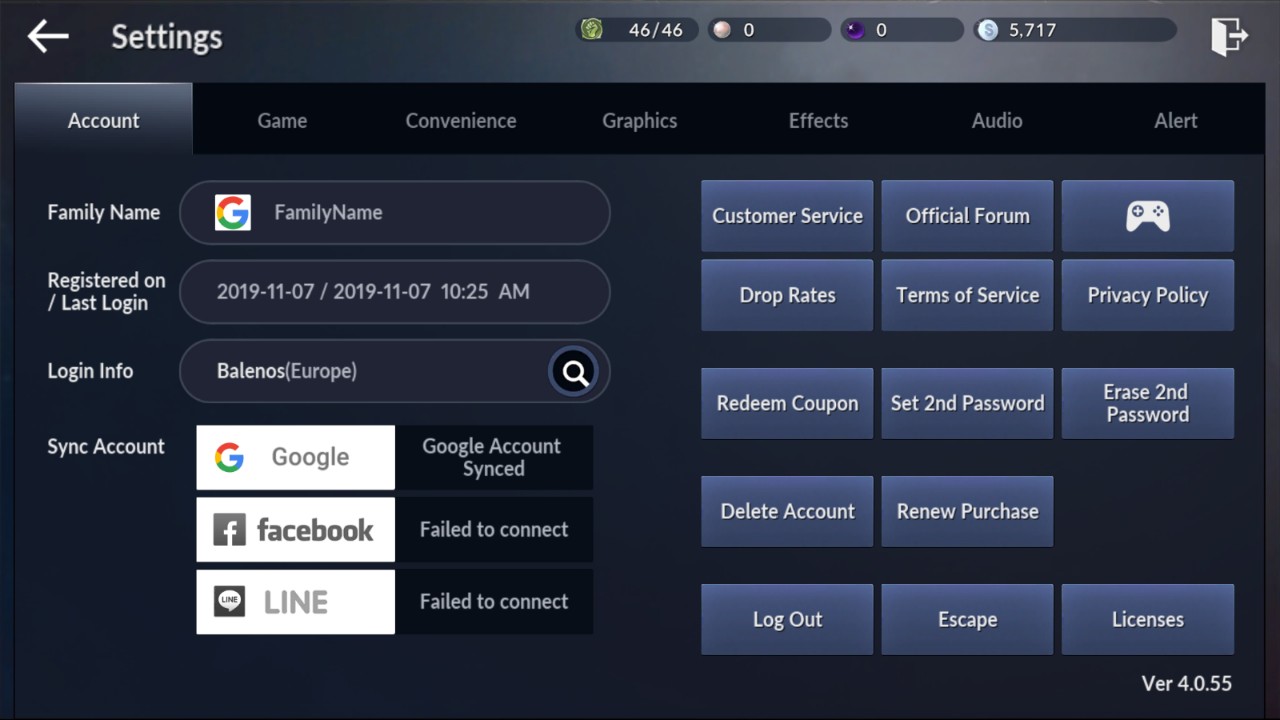Click the magnifier icon in Login Info

574,372
